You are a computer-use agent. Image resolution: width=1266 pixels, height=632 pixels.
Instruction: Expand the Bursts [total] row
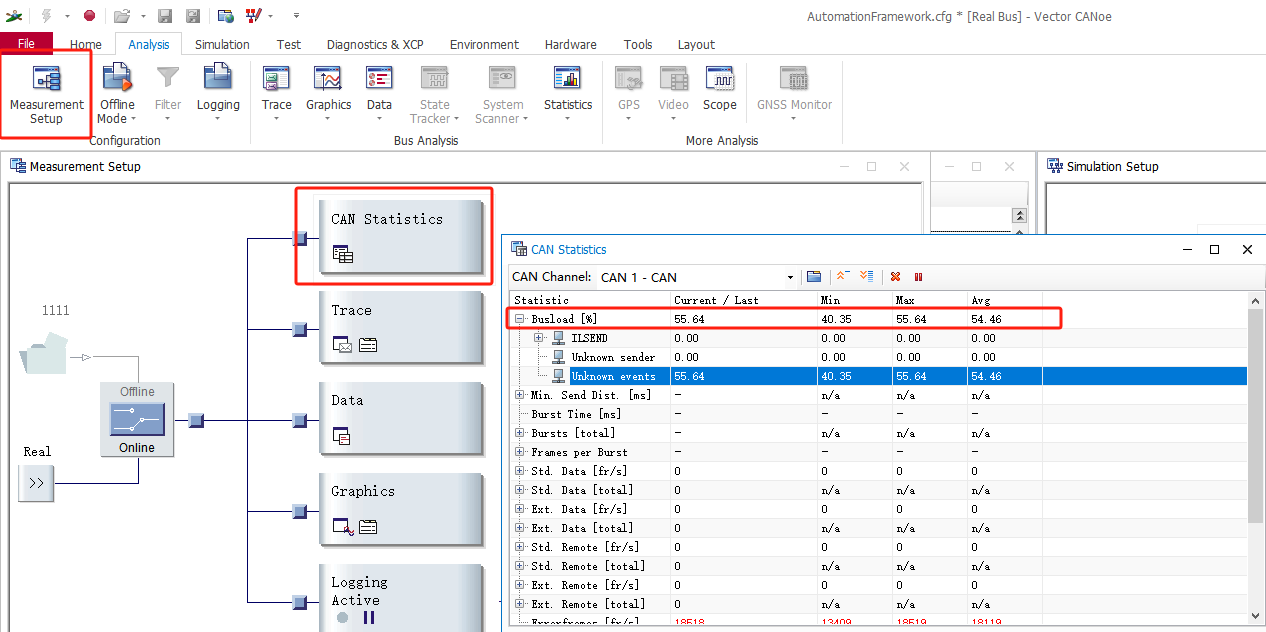[519, 433]
